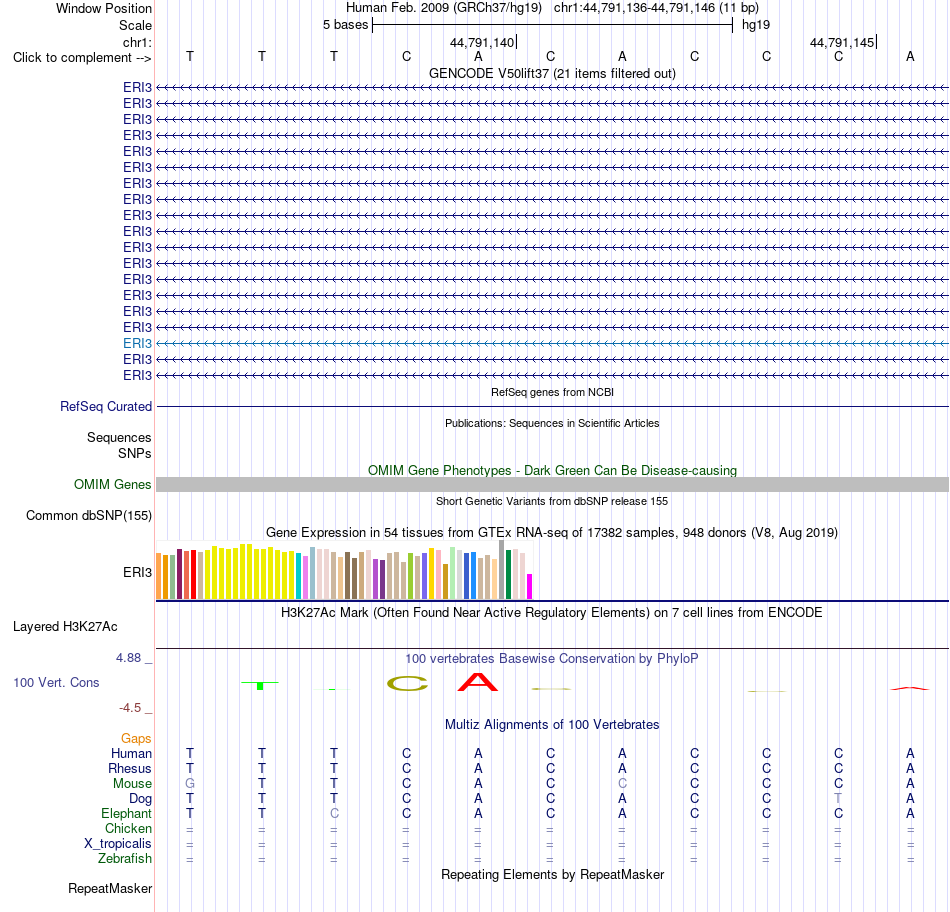Screen dimensions: 950x912
Task: Open 'Multiz Alignments of 100 Vertebrates' title
Action: 552,725
